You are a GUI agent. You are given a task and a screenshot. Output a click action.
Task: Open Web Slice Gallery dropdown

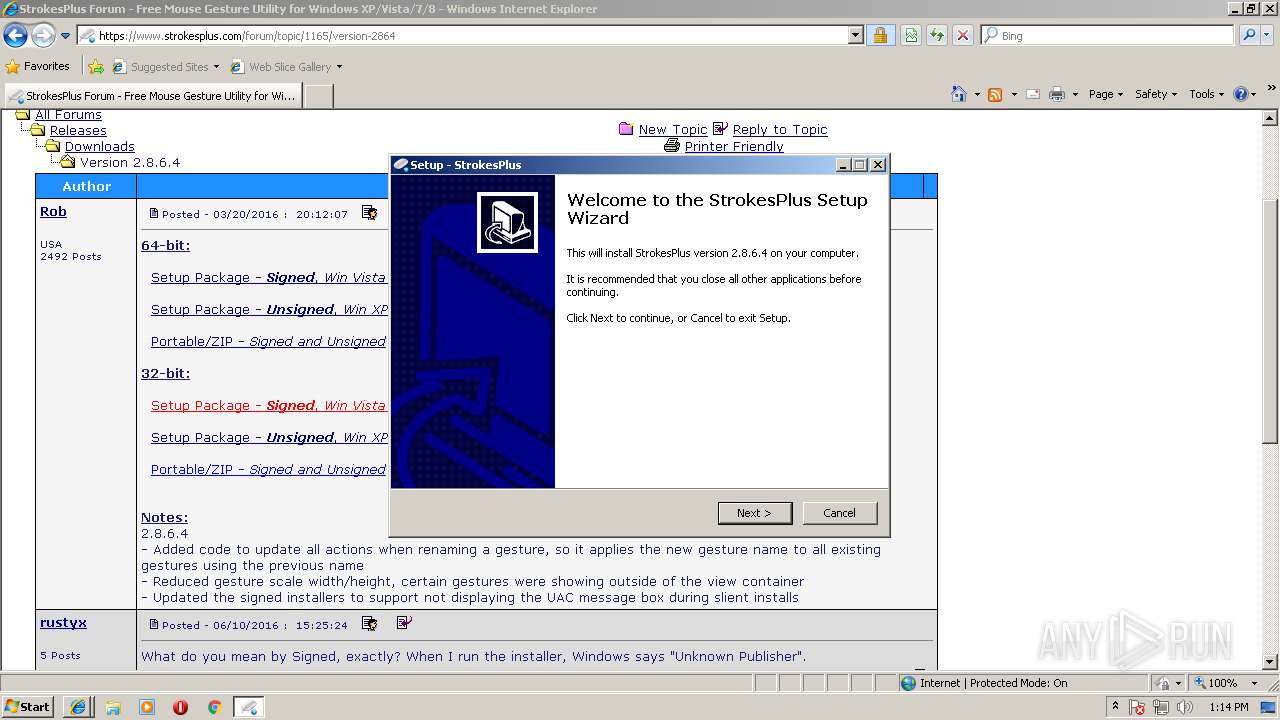(x=287, y=67)
